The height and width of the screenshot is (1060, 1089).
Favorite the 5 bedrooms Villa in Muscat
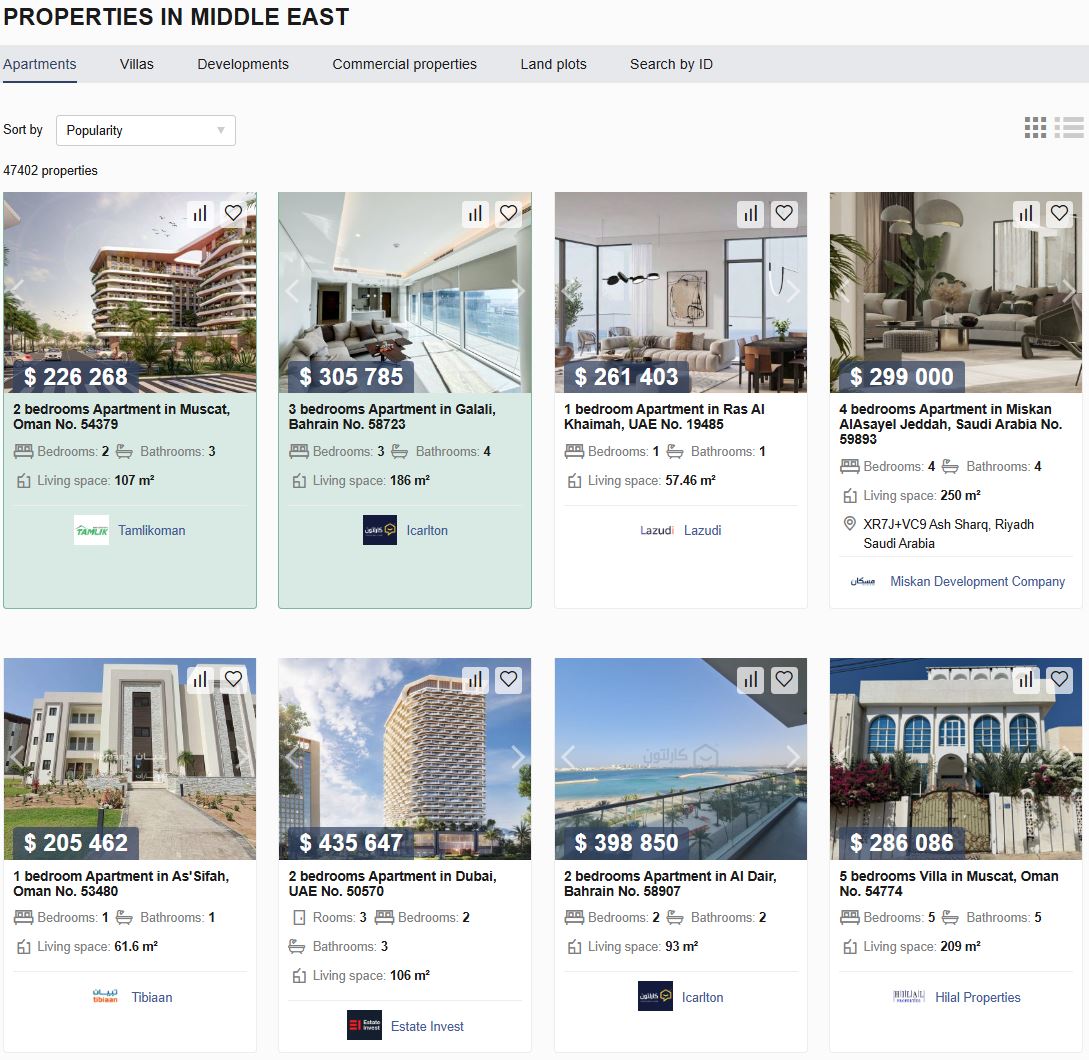1059,679
